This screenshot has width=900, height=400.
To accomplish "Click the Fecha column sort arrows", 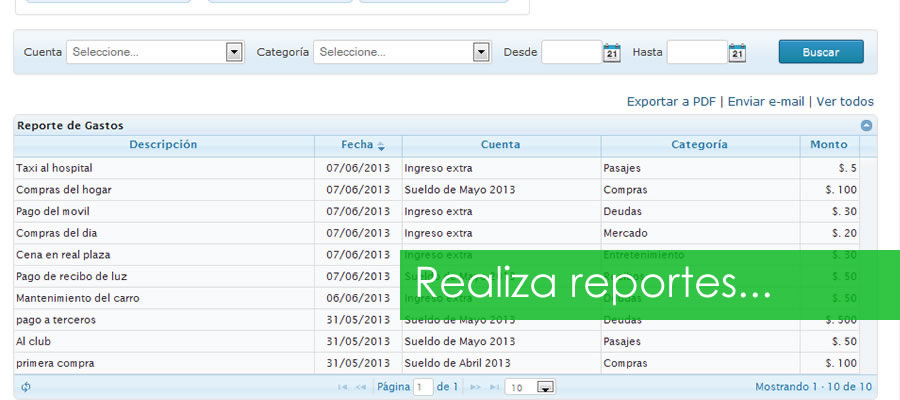I will (x=381, y=146).
